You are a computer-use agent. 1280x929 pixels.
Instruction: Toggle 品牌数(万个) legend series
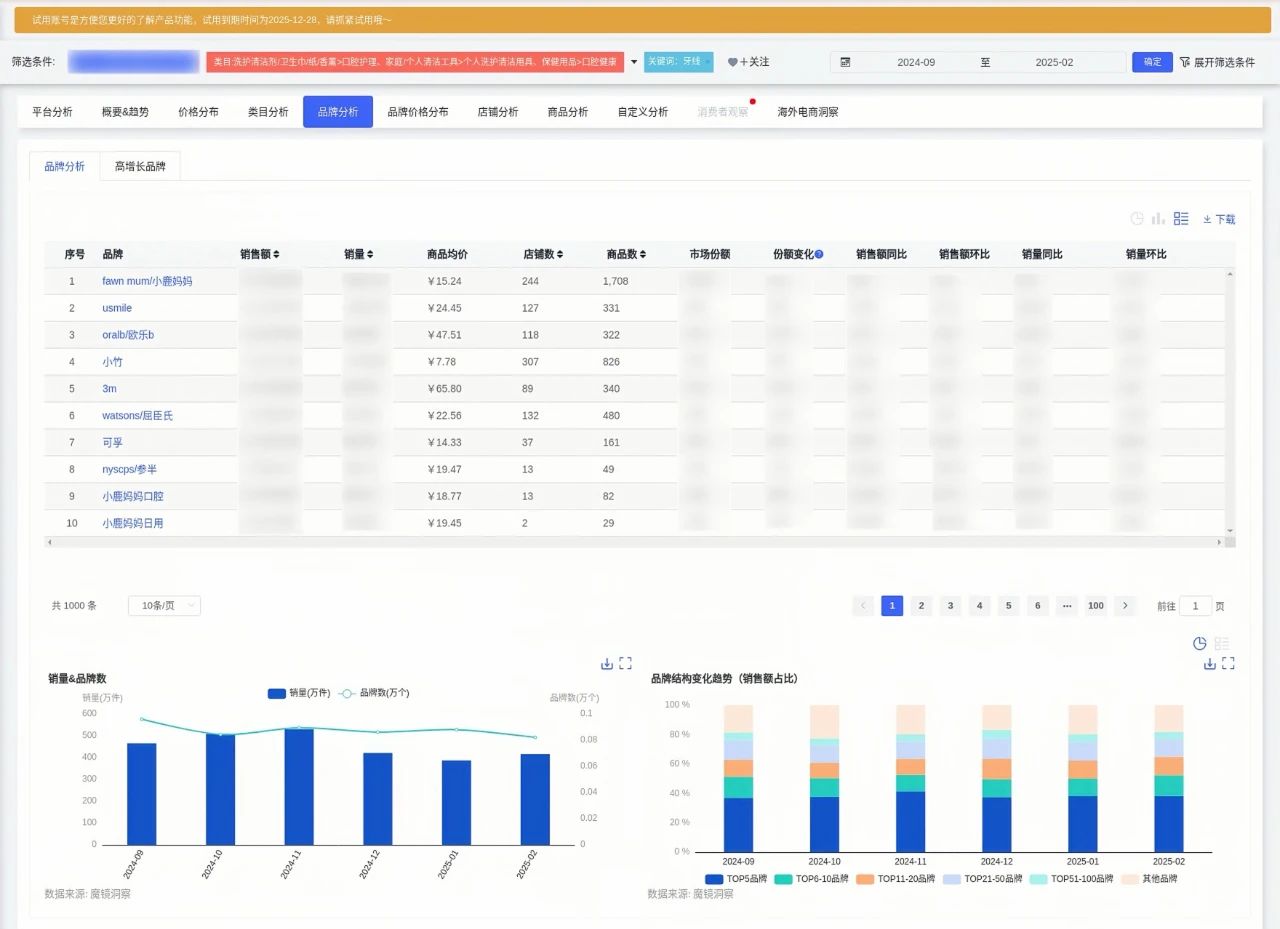(x=374, y=692)
